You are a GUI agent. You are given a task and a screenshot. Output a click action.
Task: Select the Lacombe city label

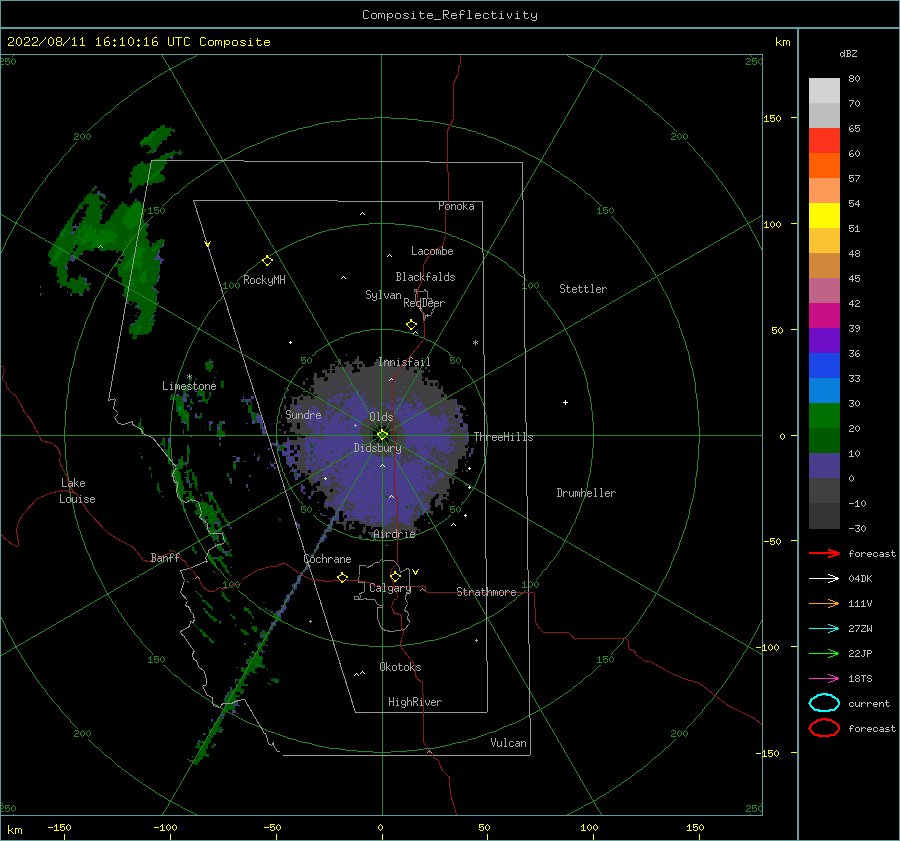pyautogui.click(x=432, y=251)
